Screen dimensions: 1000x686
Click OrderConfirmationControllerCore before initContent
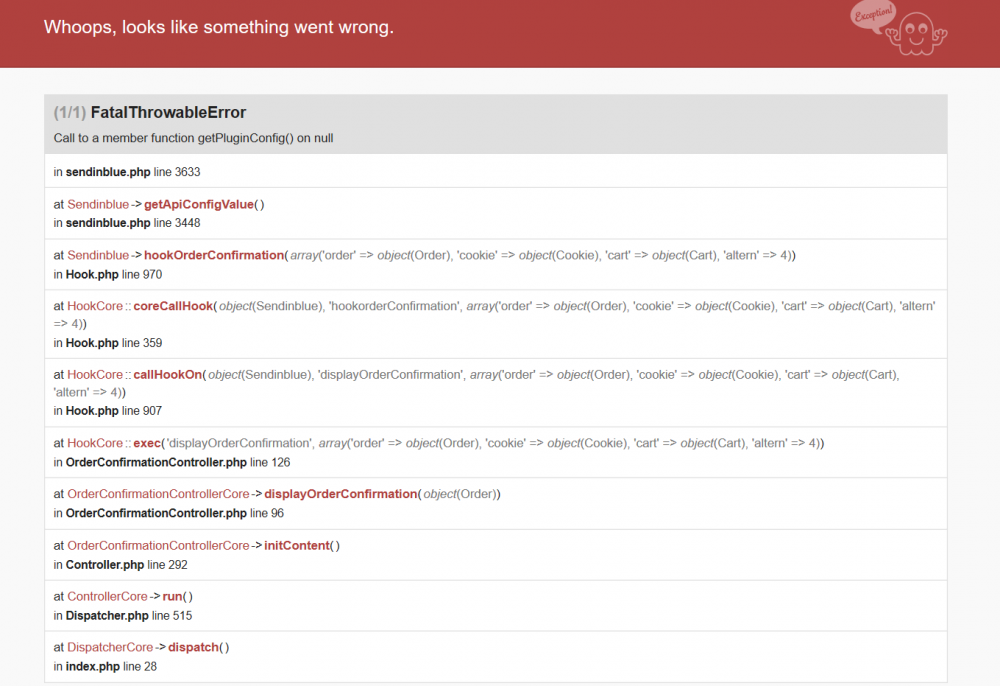[158, 546]
